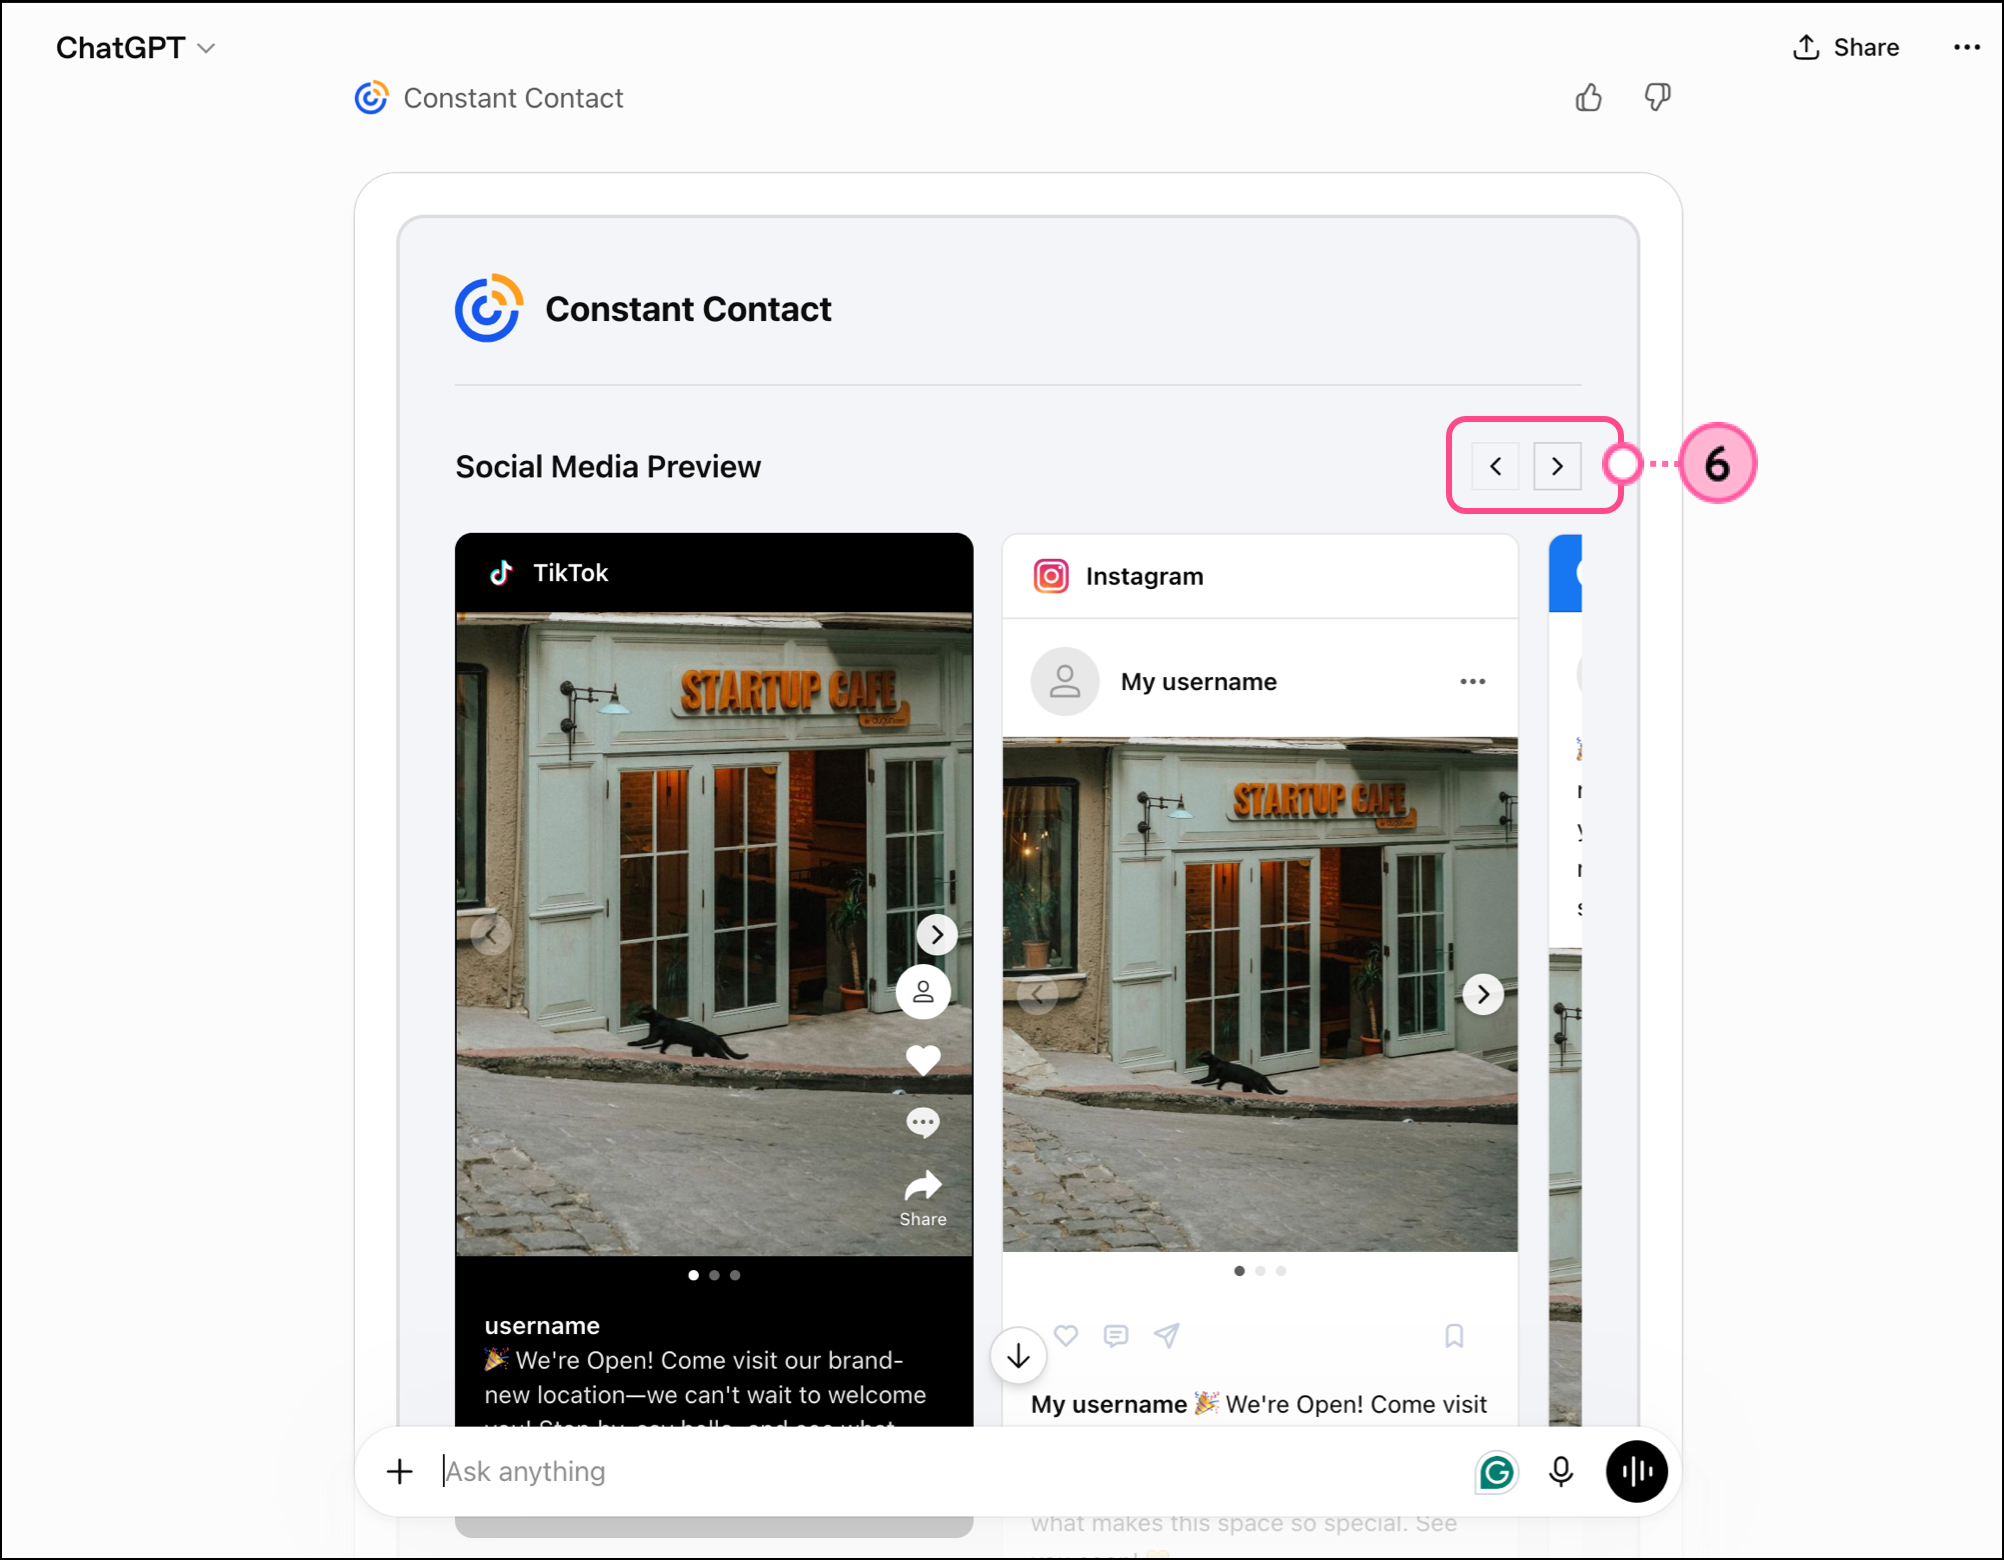Give a thumbs down to the response

point(1657,98)
